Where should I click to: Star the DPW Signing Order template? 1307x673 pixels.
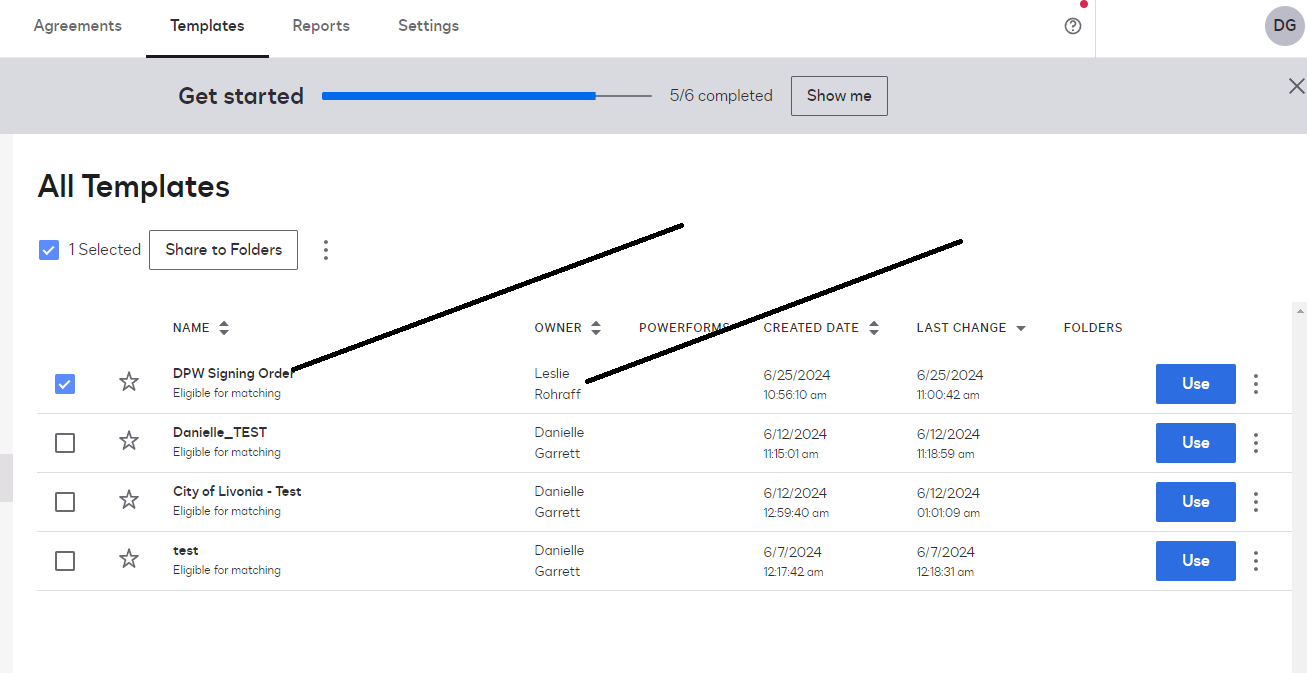(x=129, y=382)
